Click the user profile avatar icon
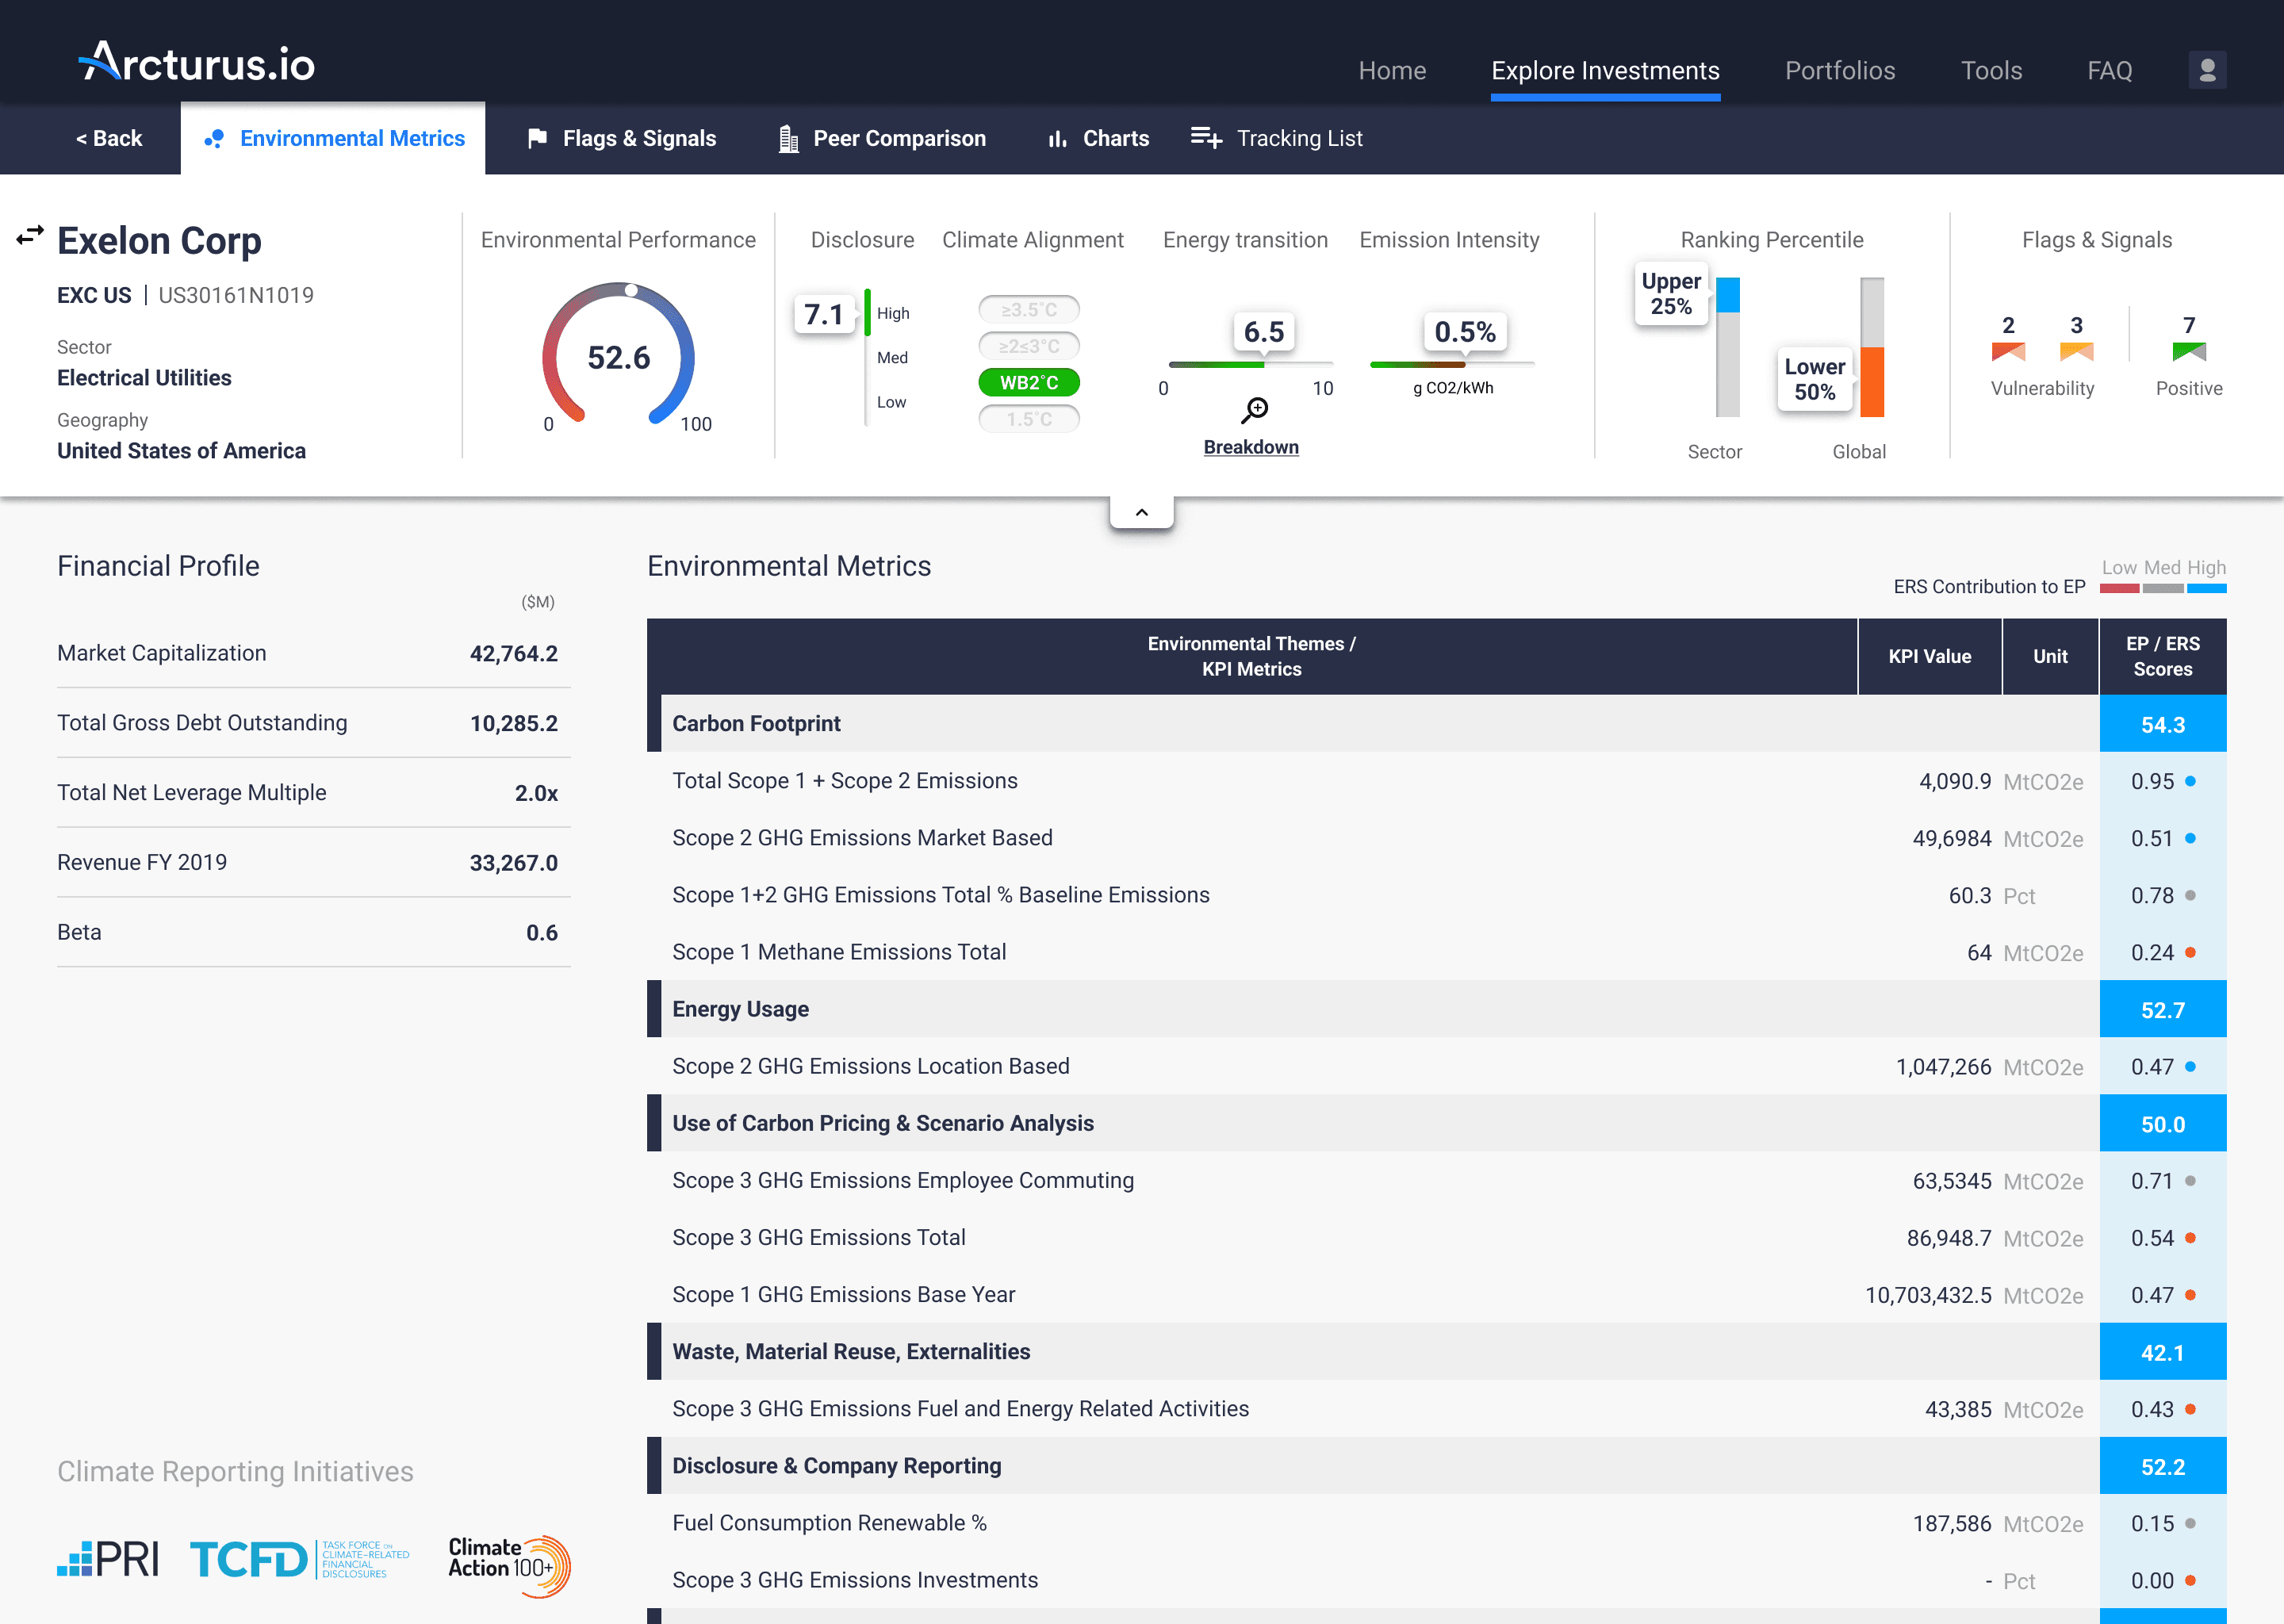The image size is (2284, 1624). [2207, 70]
